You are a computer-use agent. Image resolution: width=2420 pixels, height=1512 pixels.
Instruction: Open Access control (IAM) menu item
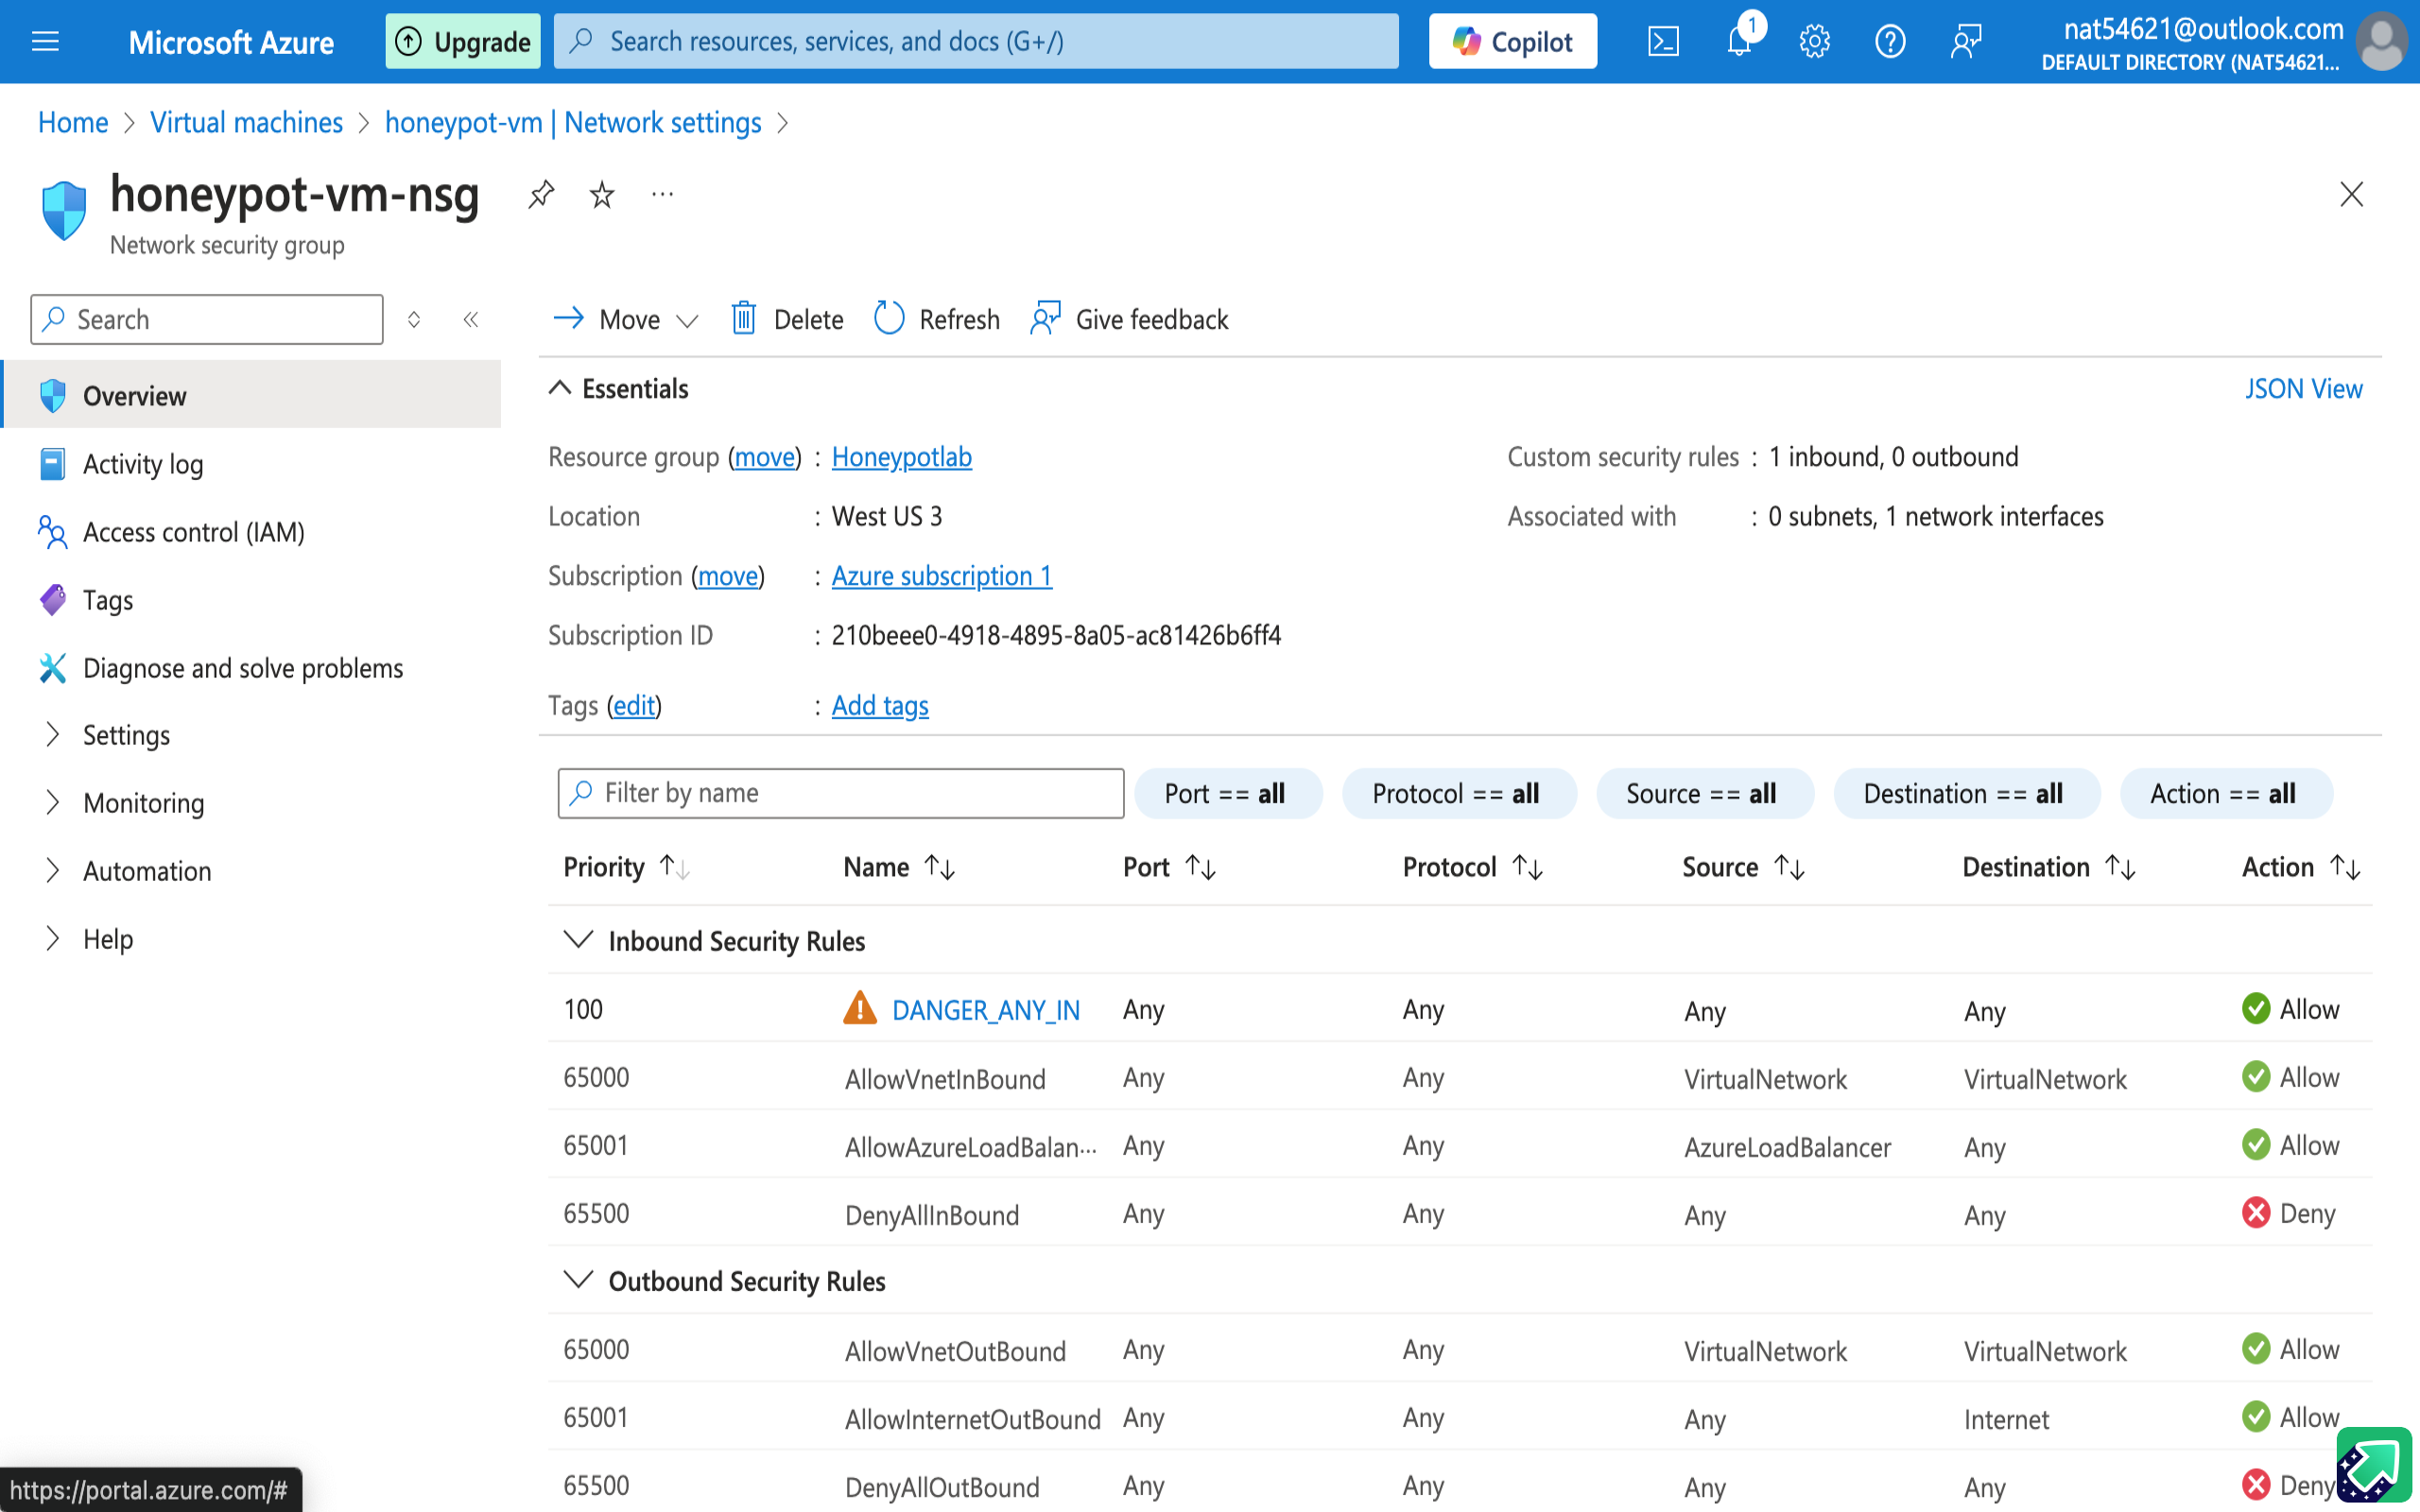tap(193, 532)
